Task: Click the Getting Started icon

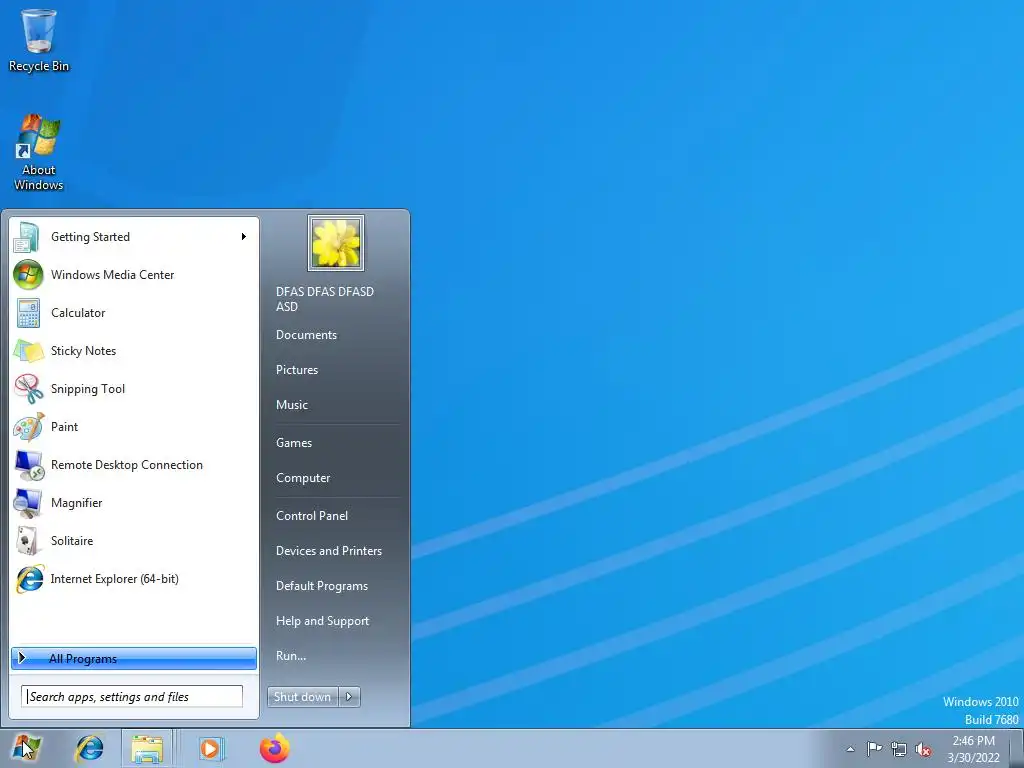Action: coord(27,237)
